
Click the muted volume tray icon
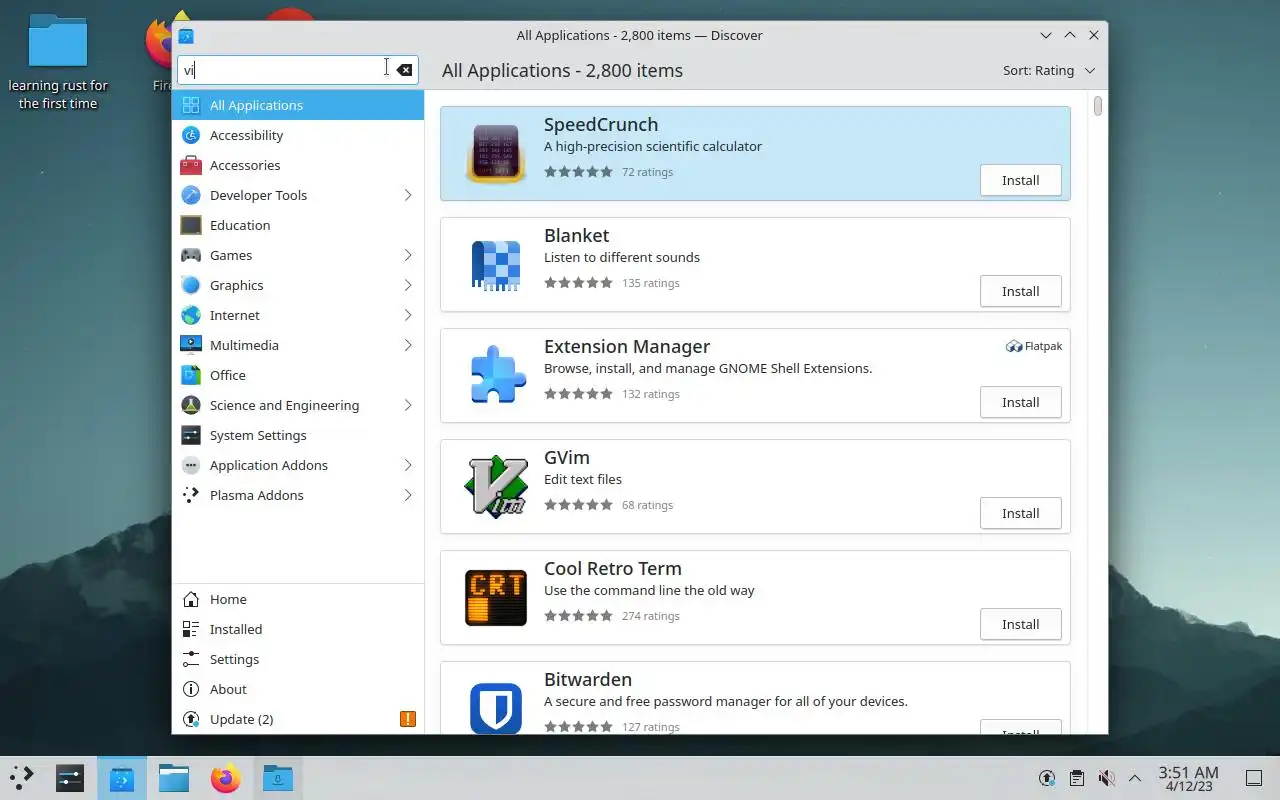(x=1106, y=778)
